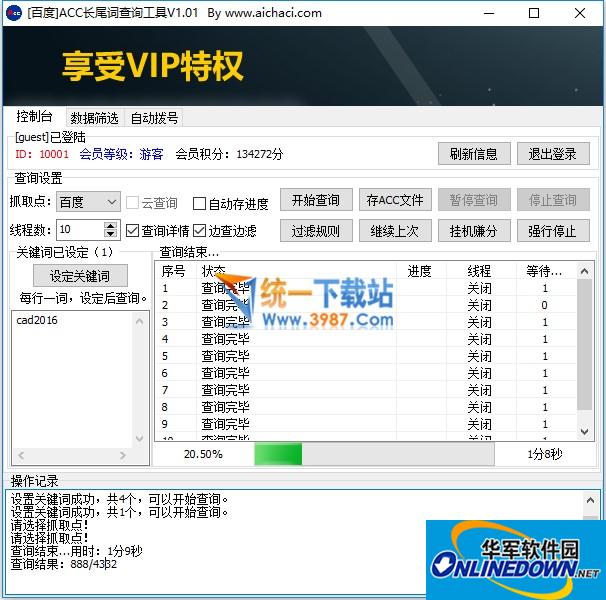Screen dimensions: 606x600
Task: Click keyword list scroll left arrow
Action: (22, 456)
